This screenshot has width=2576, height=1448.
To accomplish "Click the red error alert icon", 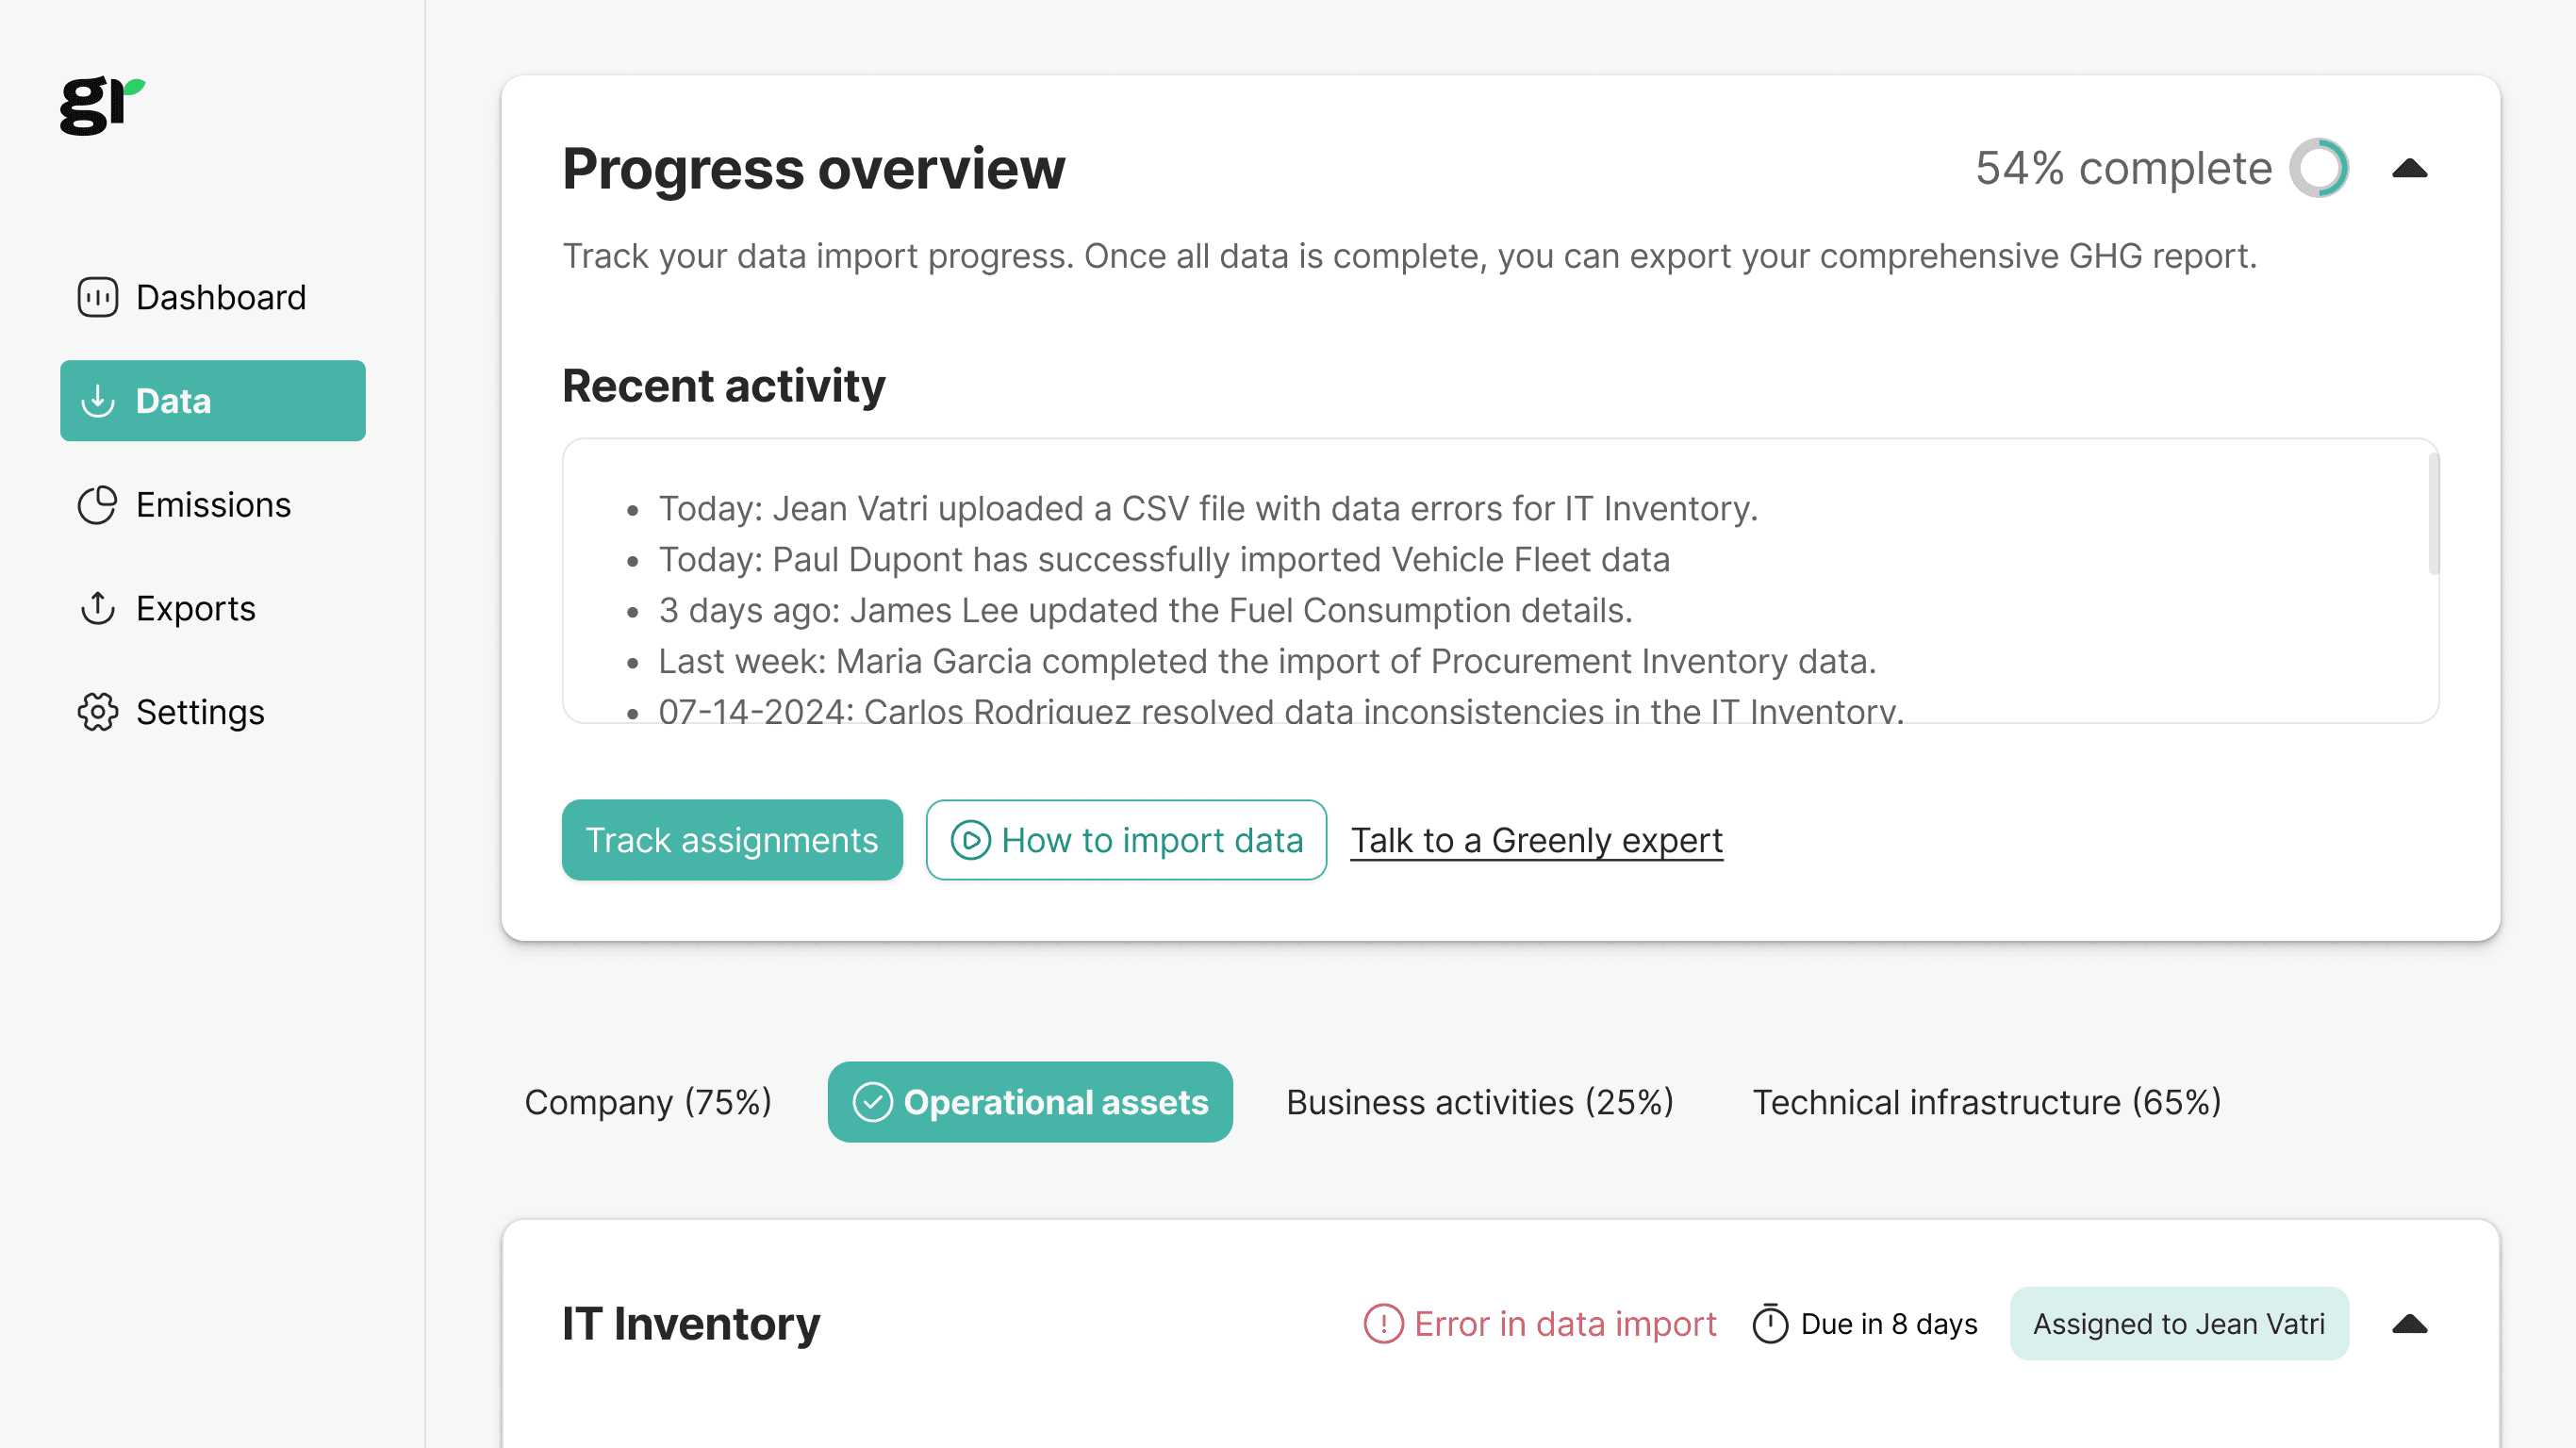I will (1383, 1324).
